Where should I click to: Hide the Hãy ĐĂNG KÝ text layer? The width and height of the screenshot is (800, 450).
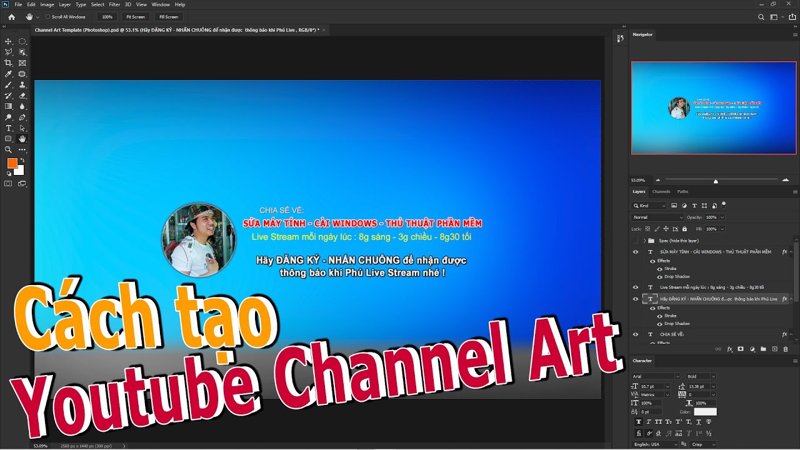click(636, 299)
